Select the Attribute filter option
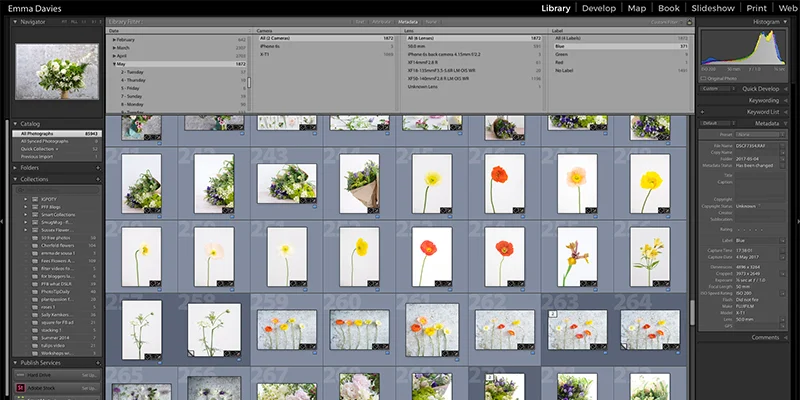 point(381,22)
